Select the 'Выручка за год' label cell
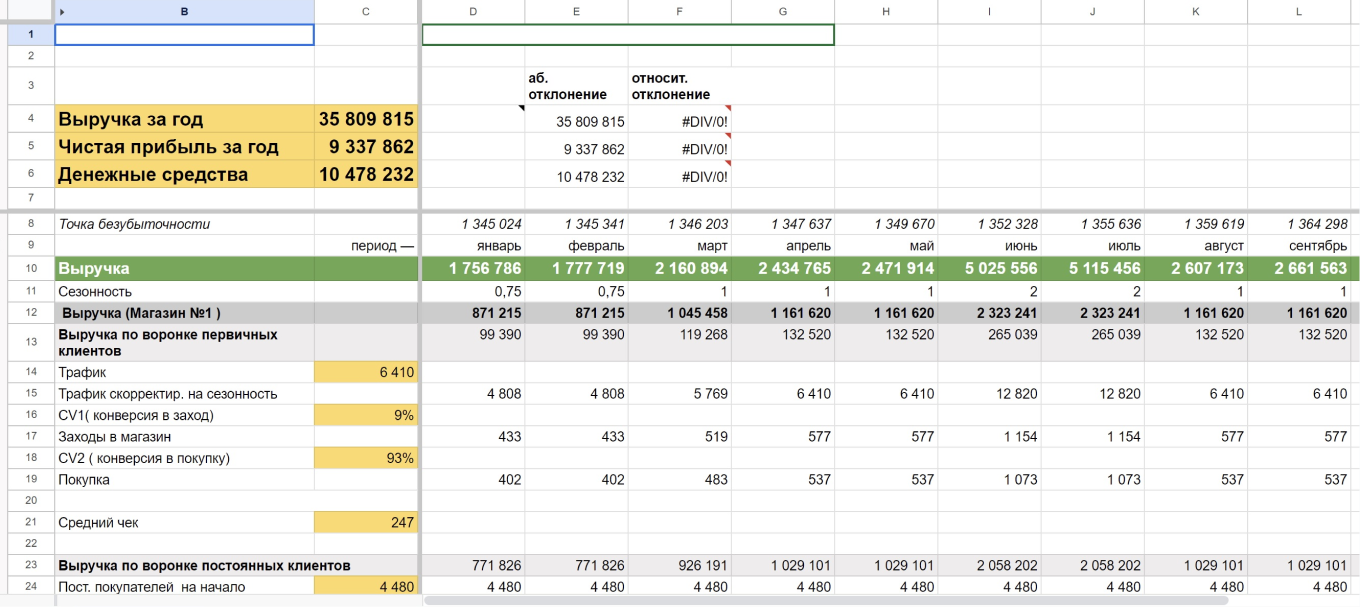This screenshot has width=1360, height=607. click(184, 119)
